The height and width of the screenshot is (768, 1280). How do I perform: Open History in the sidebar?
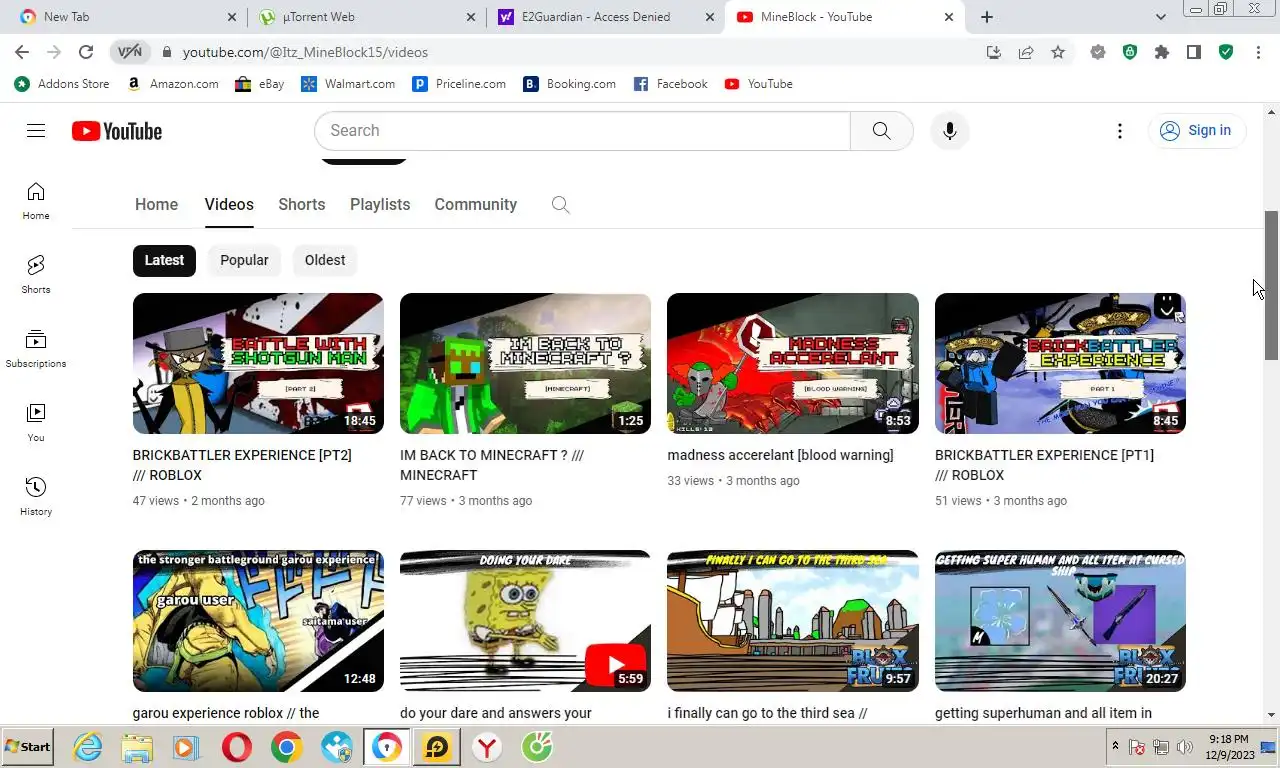tap(36, 497)
